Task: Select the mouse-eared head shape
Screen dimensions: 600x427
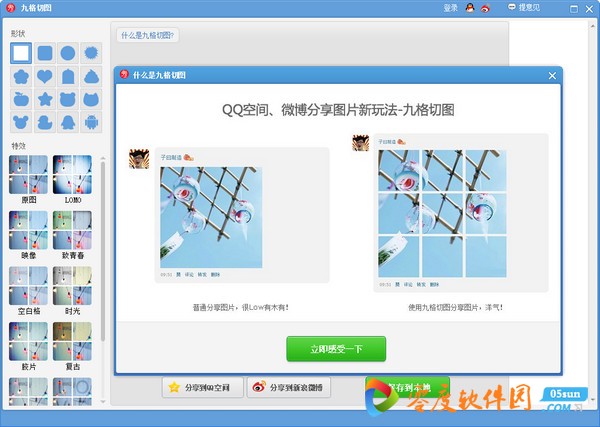Action: [21, 122]
